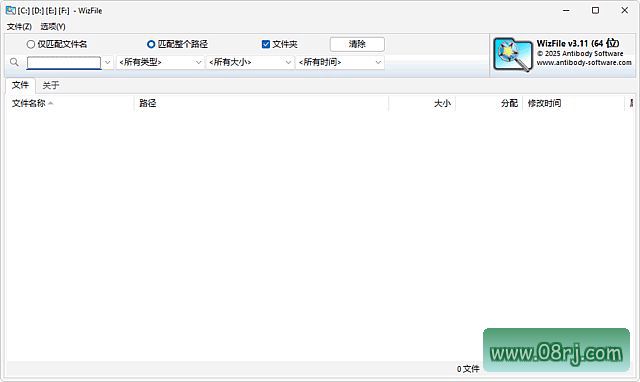Viewport: 640px width, 382px height.
Task: Close the WizFile window
Action: pos(625,11)
